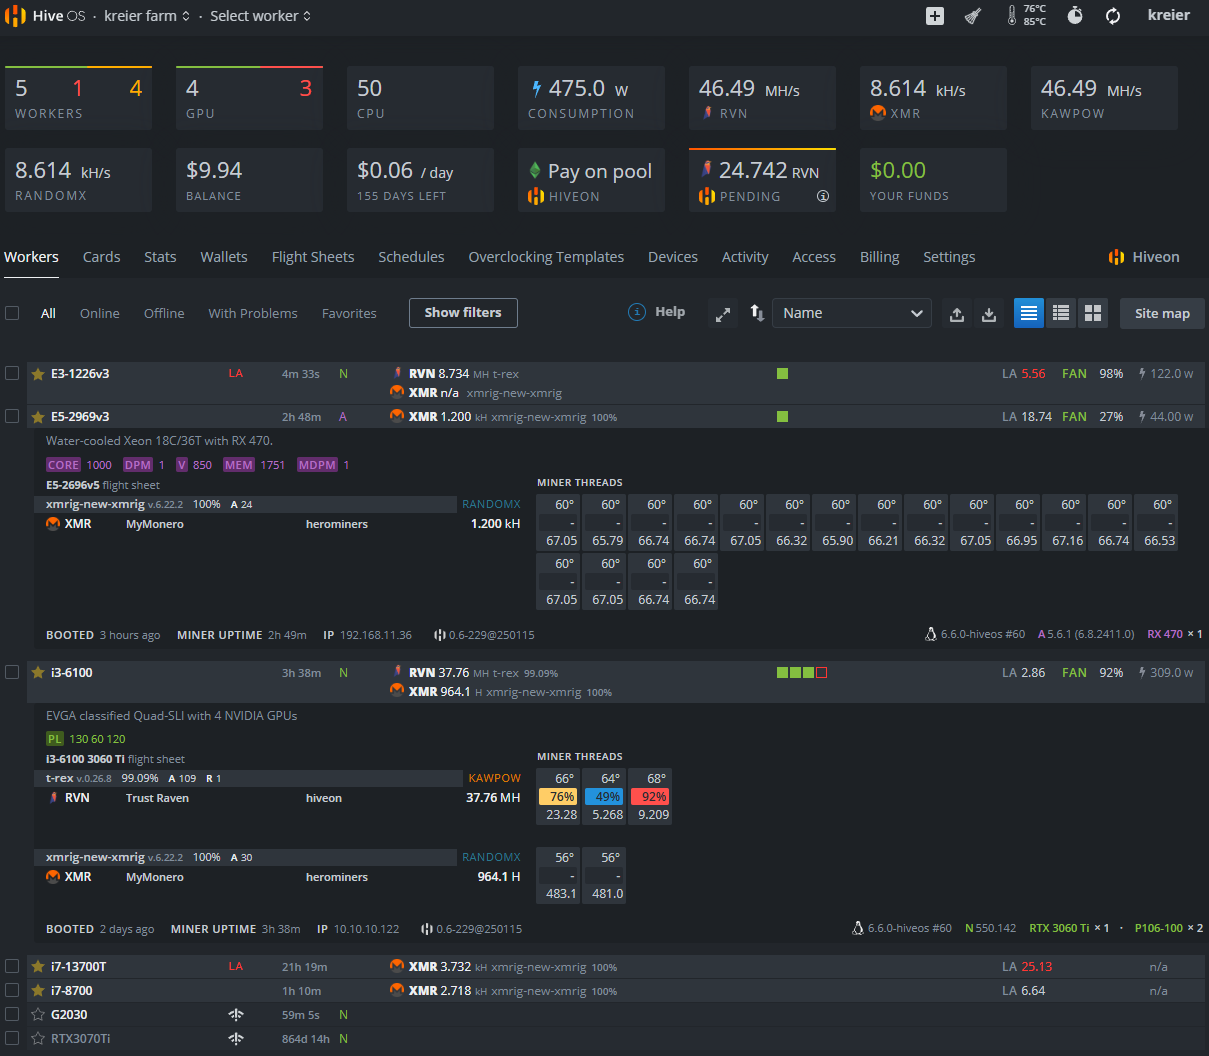Screen dimensions: 1209x1056
Task: Click the red GPU status square on i3-6100
Action: pyautogui.click(x=822, y=673)
